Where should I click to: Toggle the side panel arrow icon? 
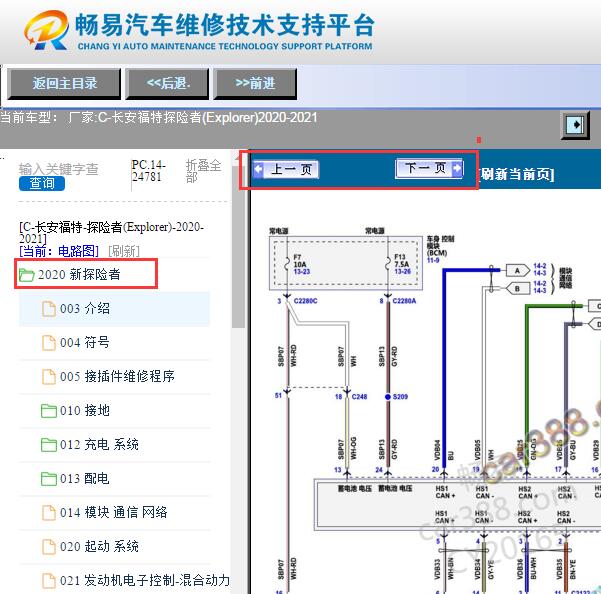576,125
